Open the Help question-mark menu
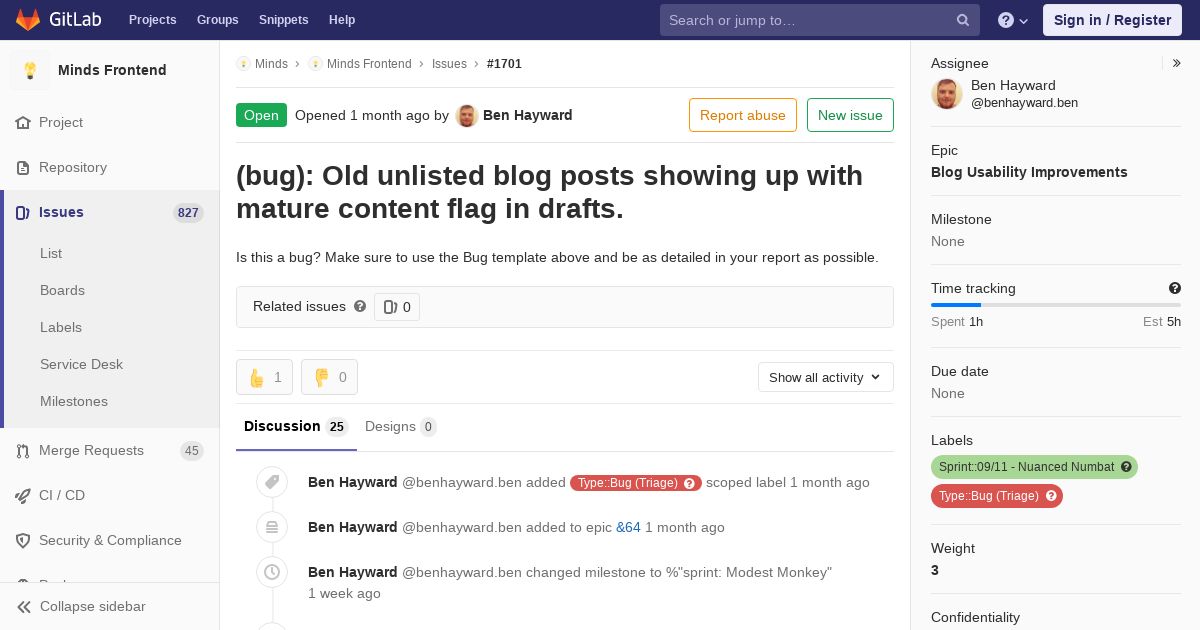 [1013, 20]
